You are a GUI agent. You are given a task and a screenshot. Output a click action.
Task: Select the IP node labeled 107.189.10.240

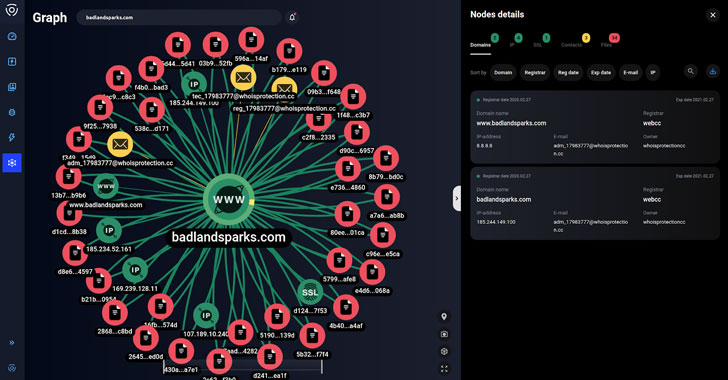tap(206, 315)
